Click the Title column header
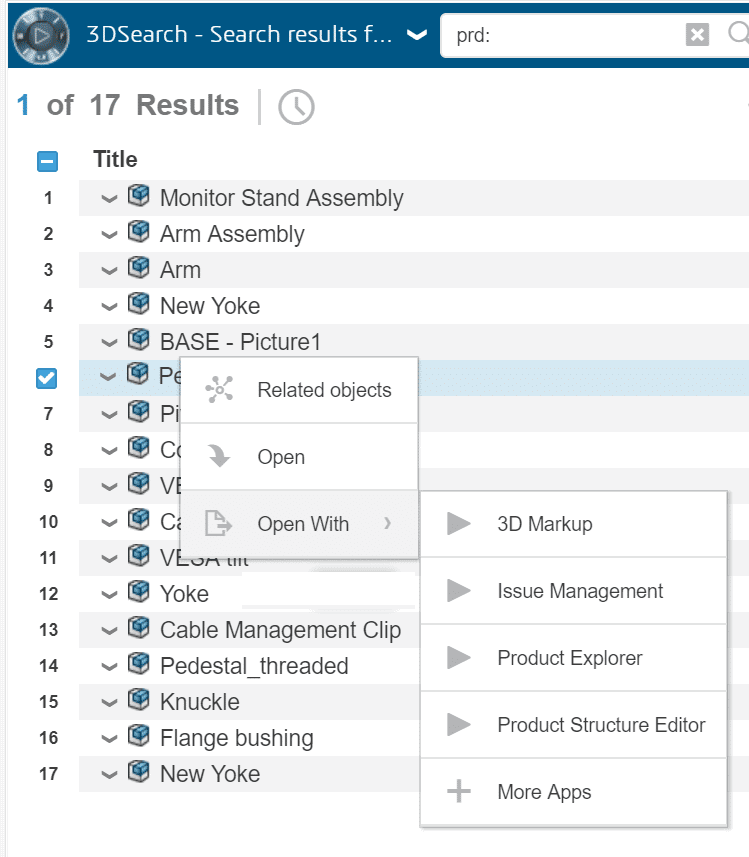 115,160
